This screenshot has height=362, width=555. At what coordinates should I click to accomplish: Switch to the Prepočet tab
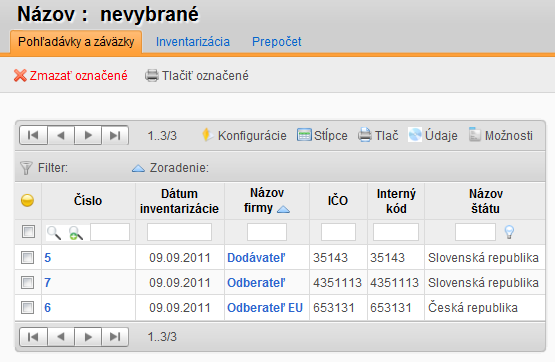(276, 42)
